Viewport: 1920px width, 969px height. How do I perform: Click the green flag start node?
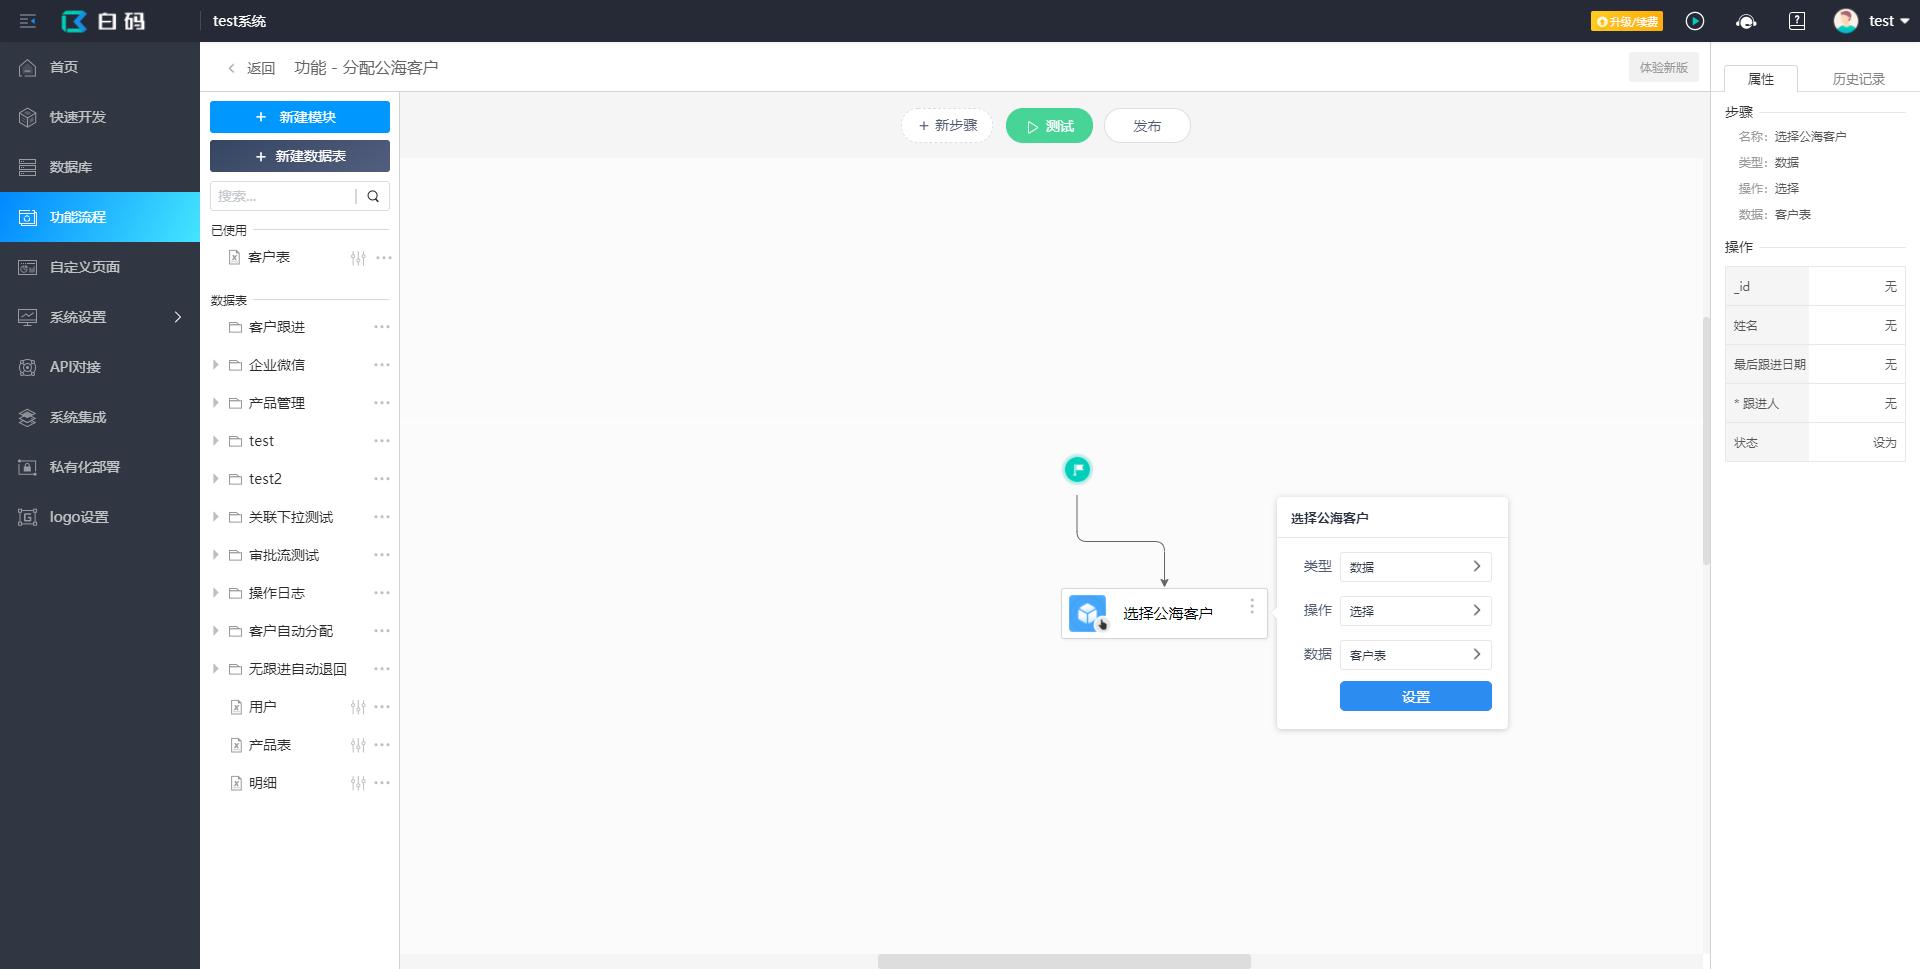click(1077, 469)
